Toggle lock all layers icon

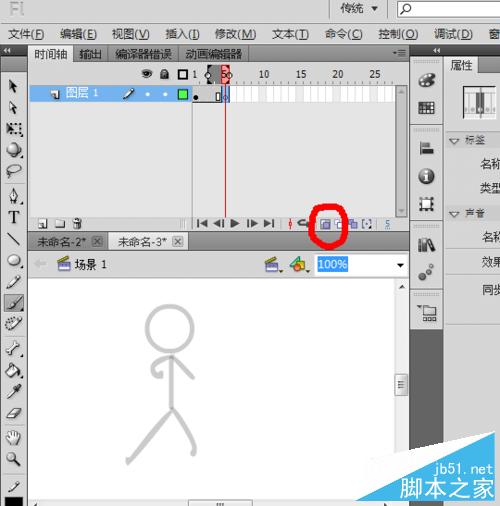(164, 74)
